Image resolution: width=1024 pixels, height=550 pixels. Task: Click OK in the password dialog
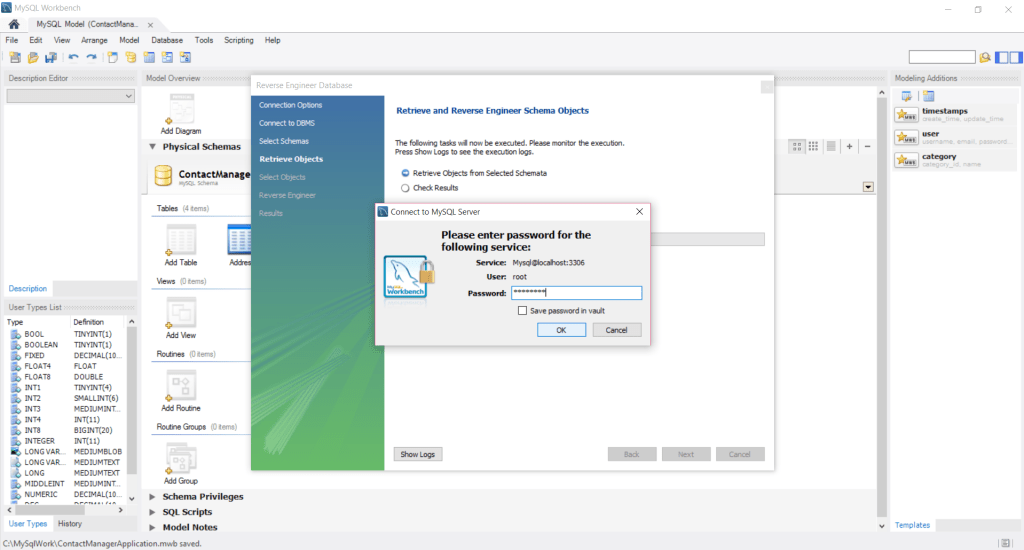point(561,331)
